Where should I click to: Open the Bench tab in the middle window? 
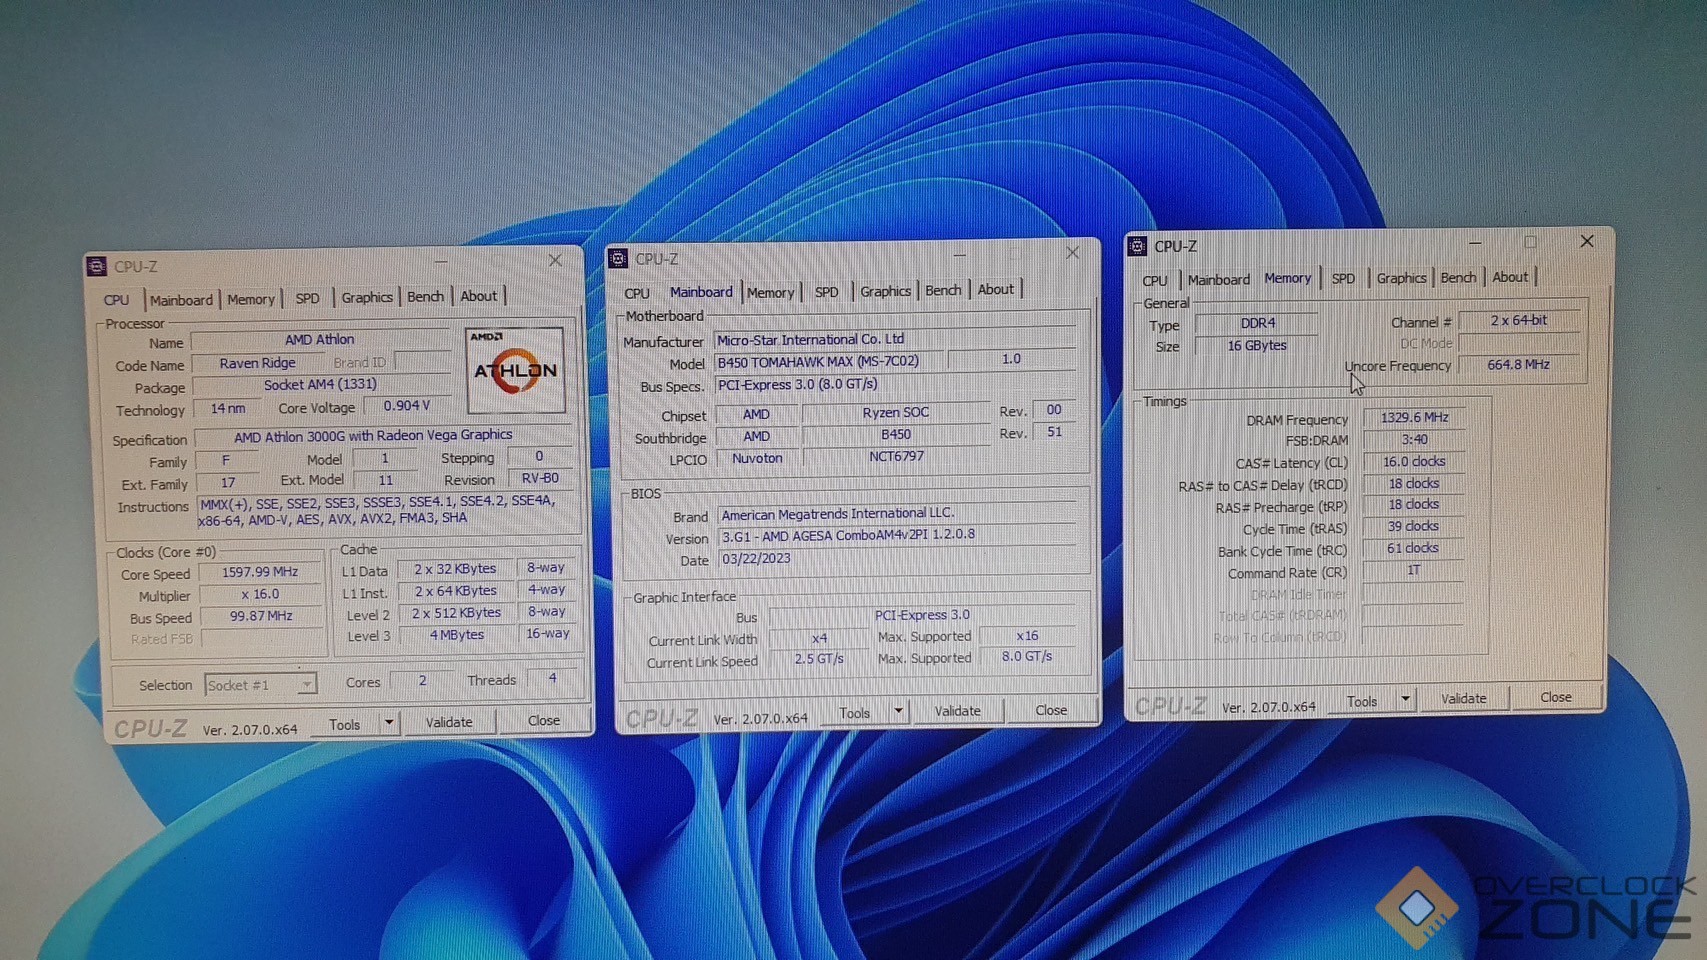click(x=943, y=290)
